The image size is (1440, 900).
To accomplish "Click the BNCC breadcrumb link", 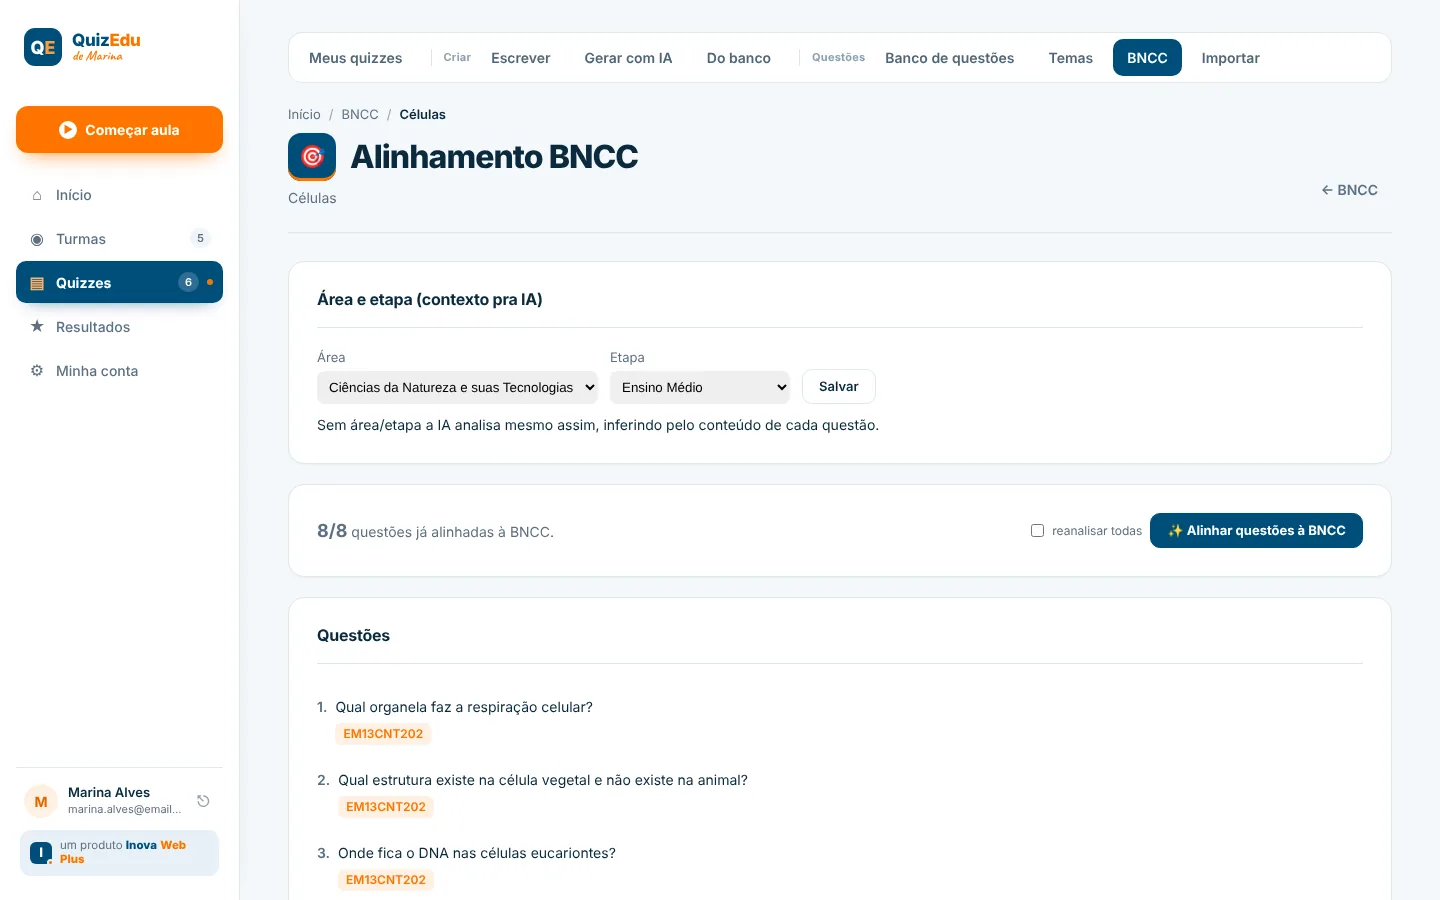I will coord(360,115).
